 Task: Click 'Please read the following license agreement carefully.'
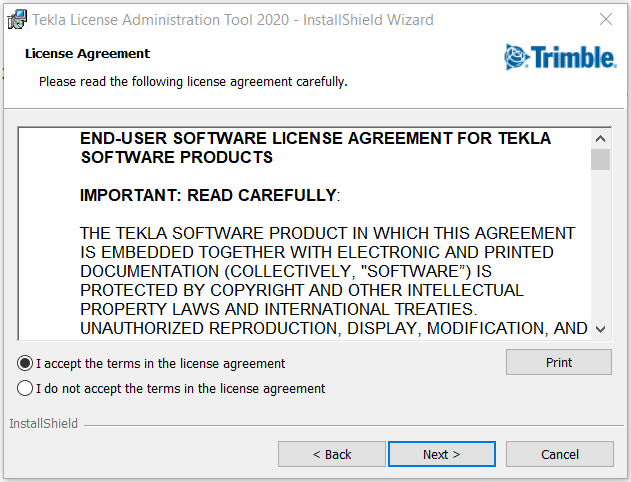193,82
